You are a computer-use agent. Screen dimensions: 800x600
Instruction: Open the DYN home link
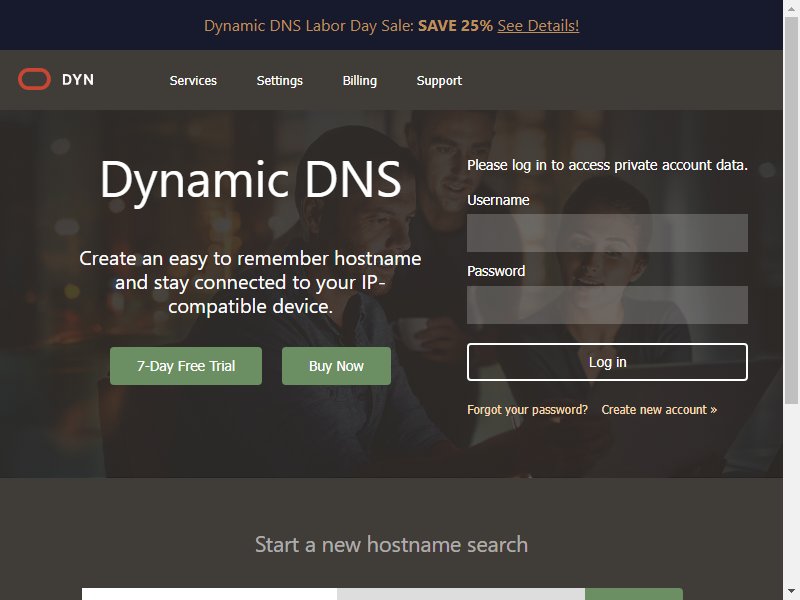point(78,80)
